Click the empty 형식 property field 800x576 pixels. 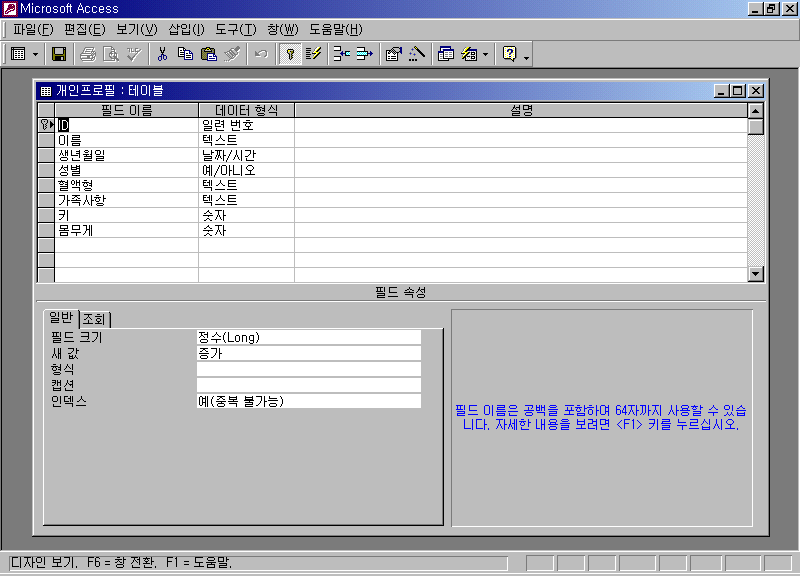[309, 369]
